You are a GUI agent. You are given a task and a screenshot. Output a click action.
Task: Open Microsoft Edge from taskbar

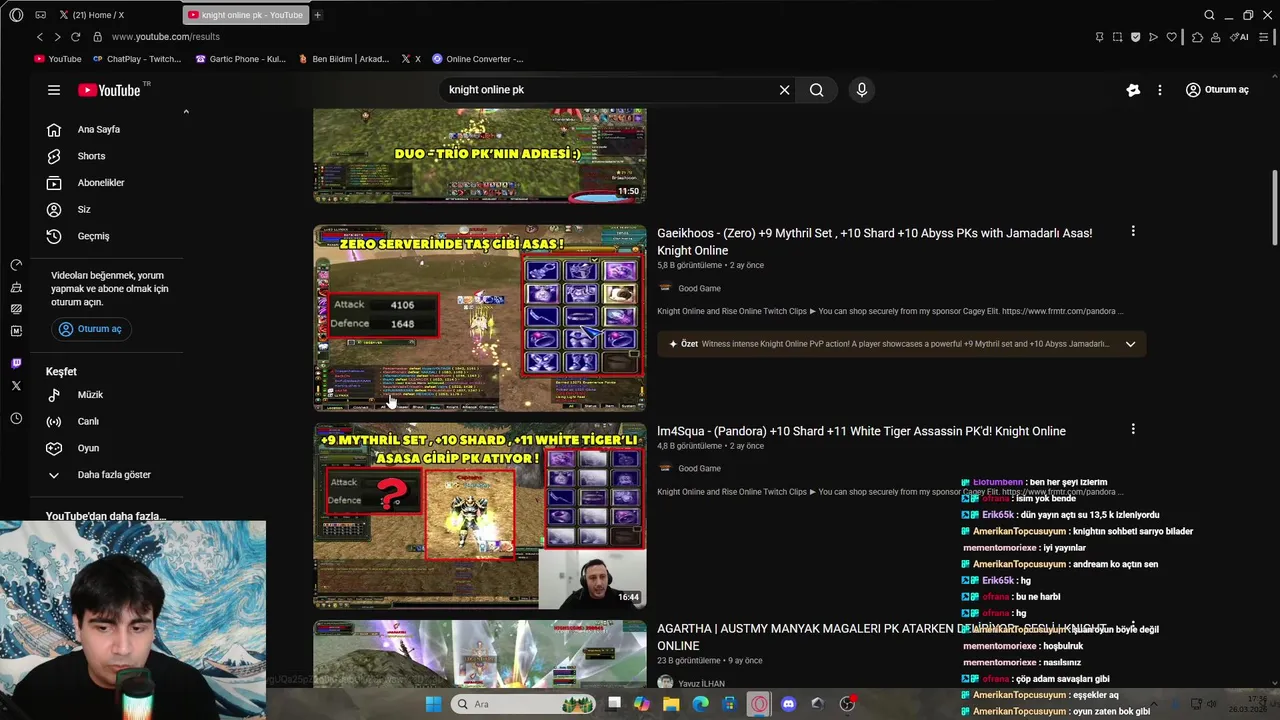pyautogui.click(x=700, y=704)
